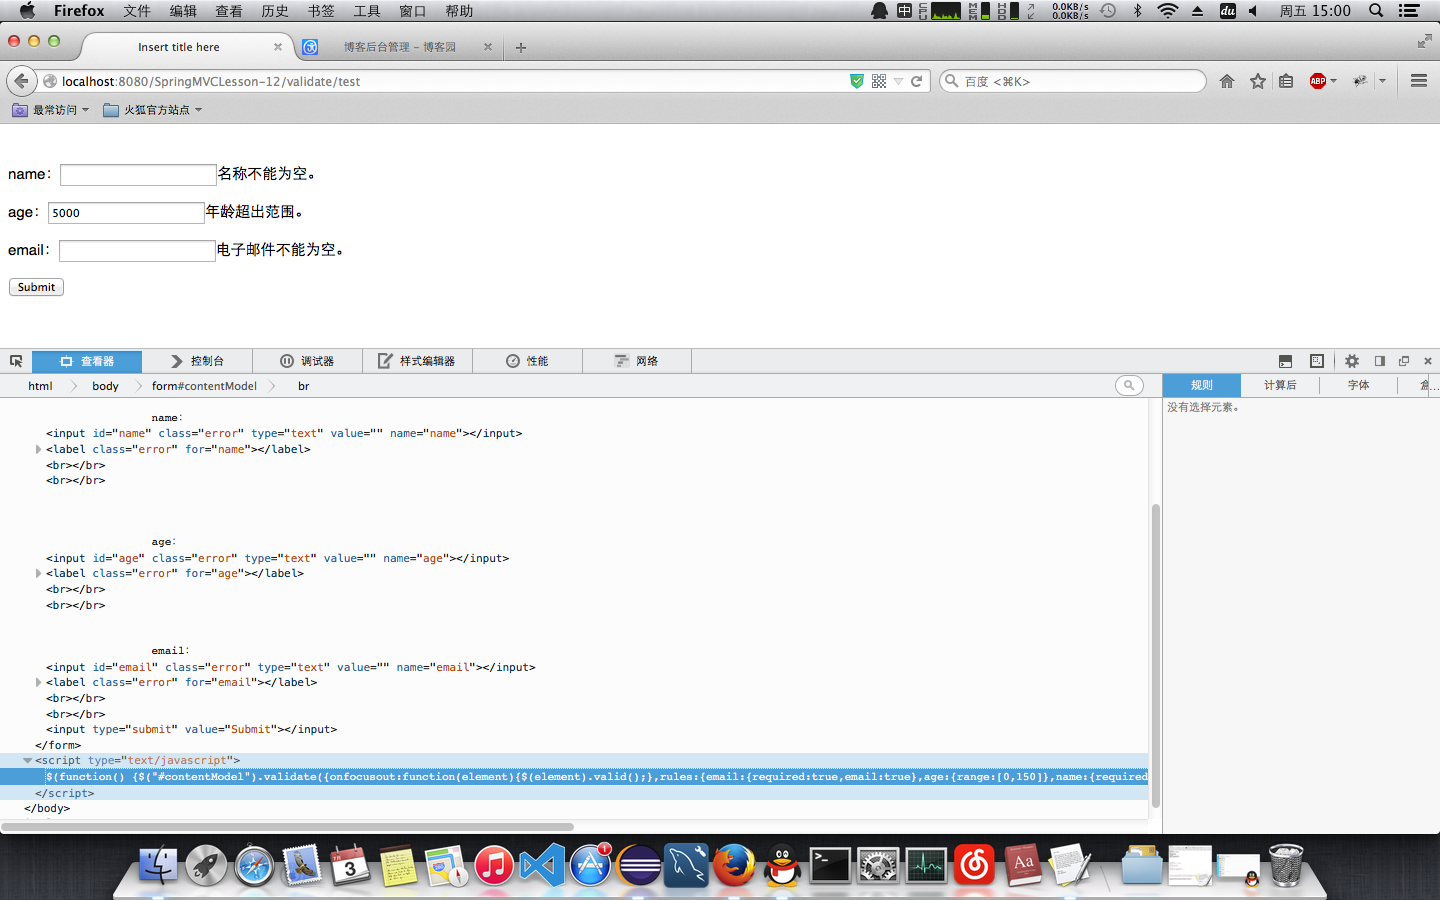Open the 网络 network tab

tap(637, 361)
